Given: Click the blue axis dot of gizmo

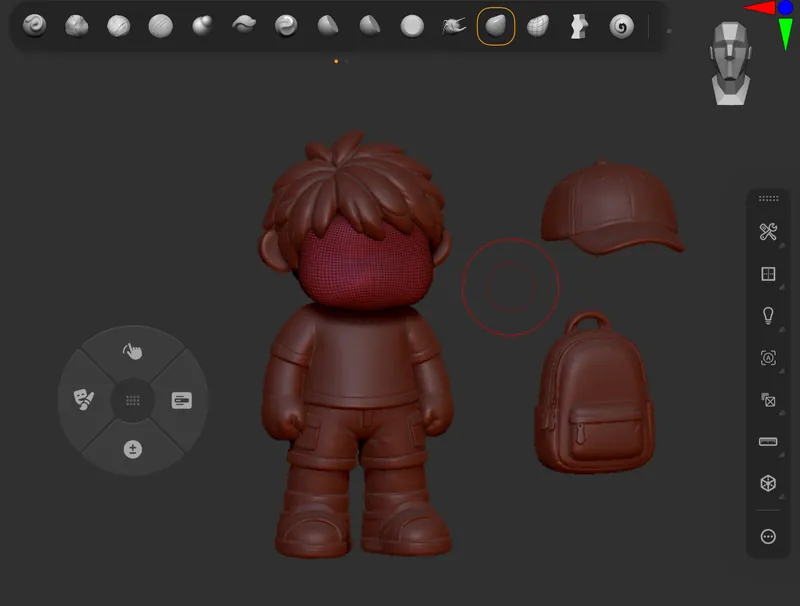Looking at the screenshot, I should 785,8.
